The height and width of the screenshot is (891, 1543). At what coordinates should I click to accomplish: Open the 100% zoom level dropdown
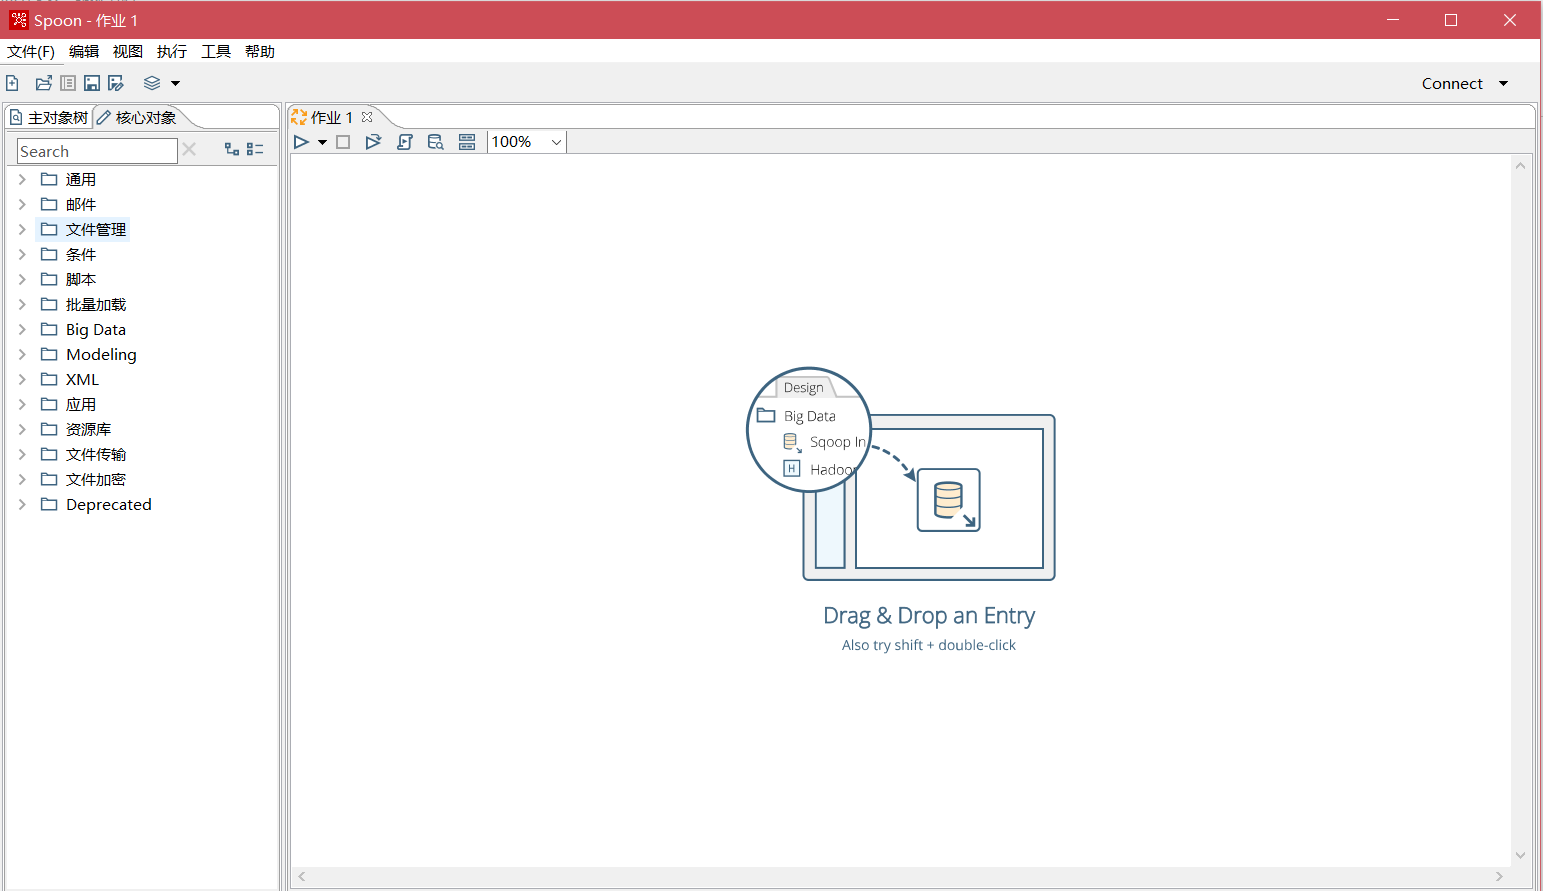point(556,142)
